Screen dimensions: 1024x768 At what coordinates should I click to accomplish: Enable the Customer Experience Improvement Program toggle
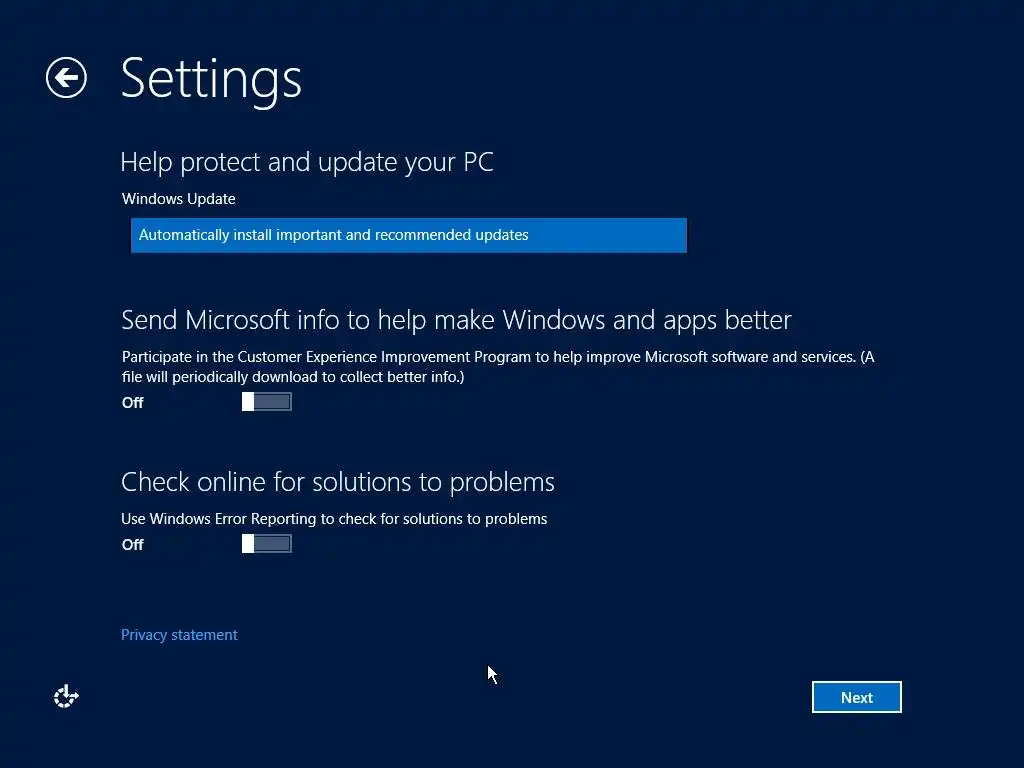pos(267,402)
